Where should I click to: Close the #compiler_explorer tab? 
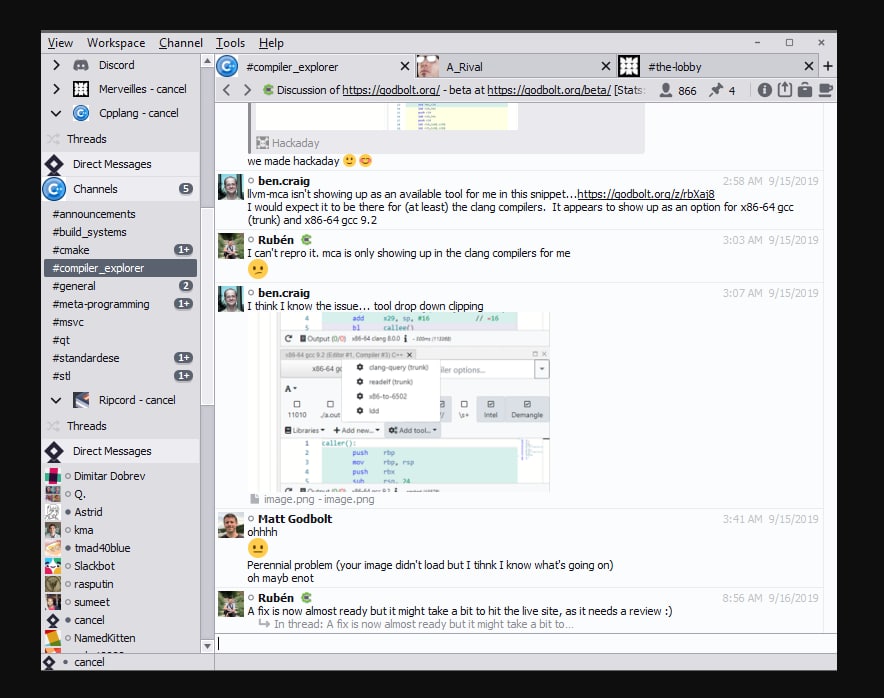pyautogui.click(x=405, y=66)
